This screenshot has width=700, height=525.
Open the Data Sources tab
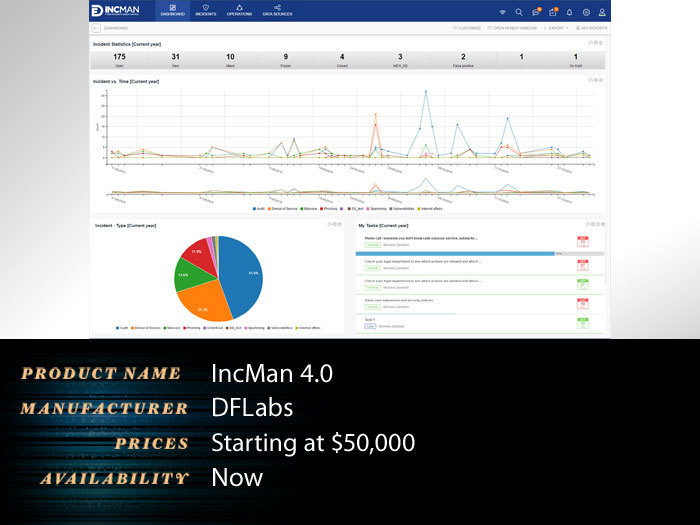[x=277, y=10]
